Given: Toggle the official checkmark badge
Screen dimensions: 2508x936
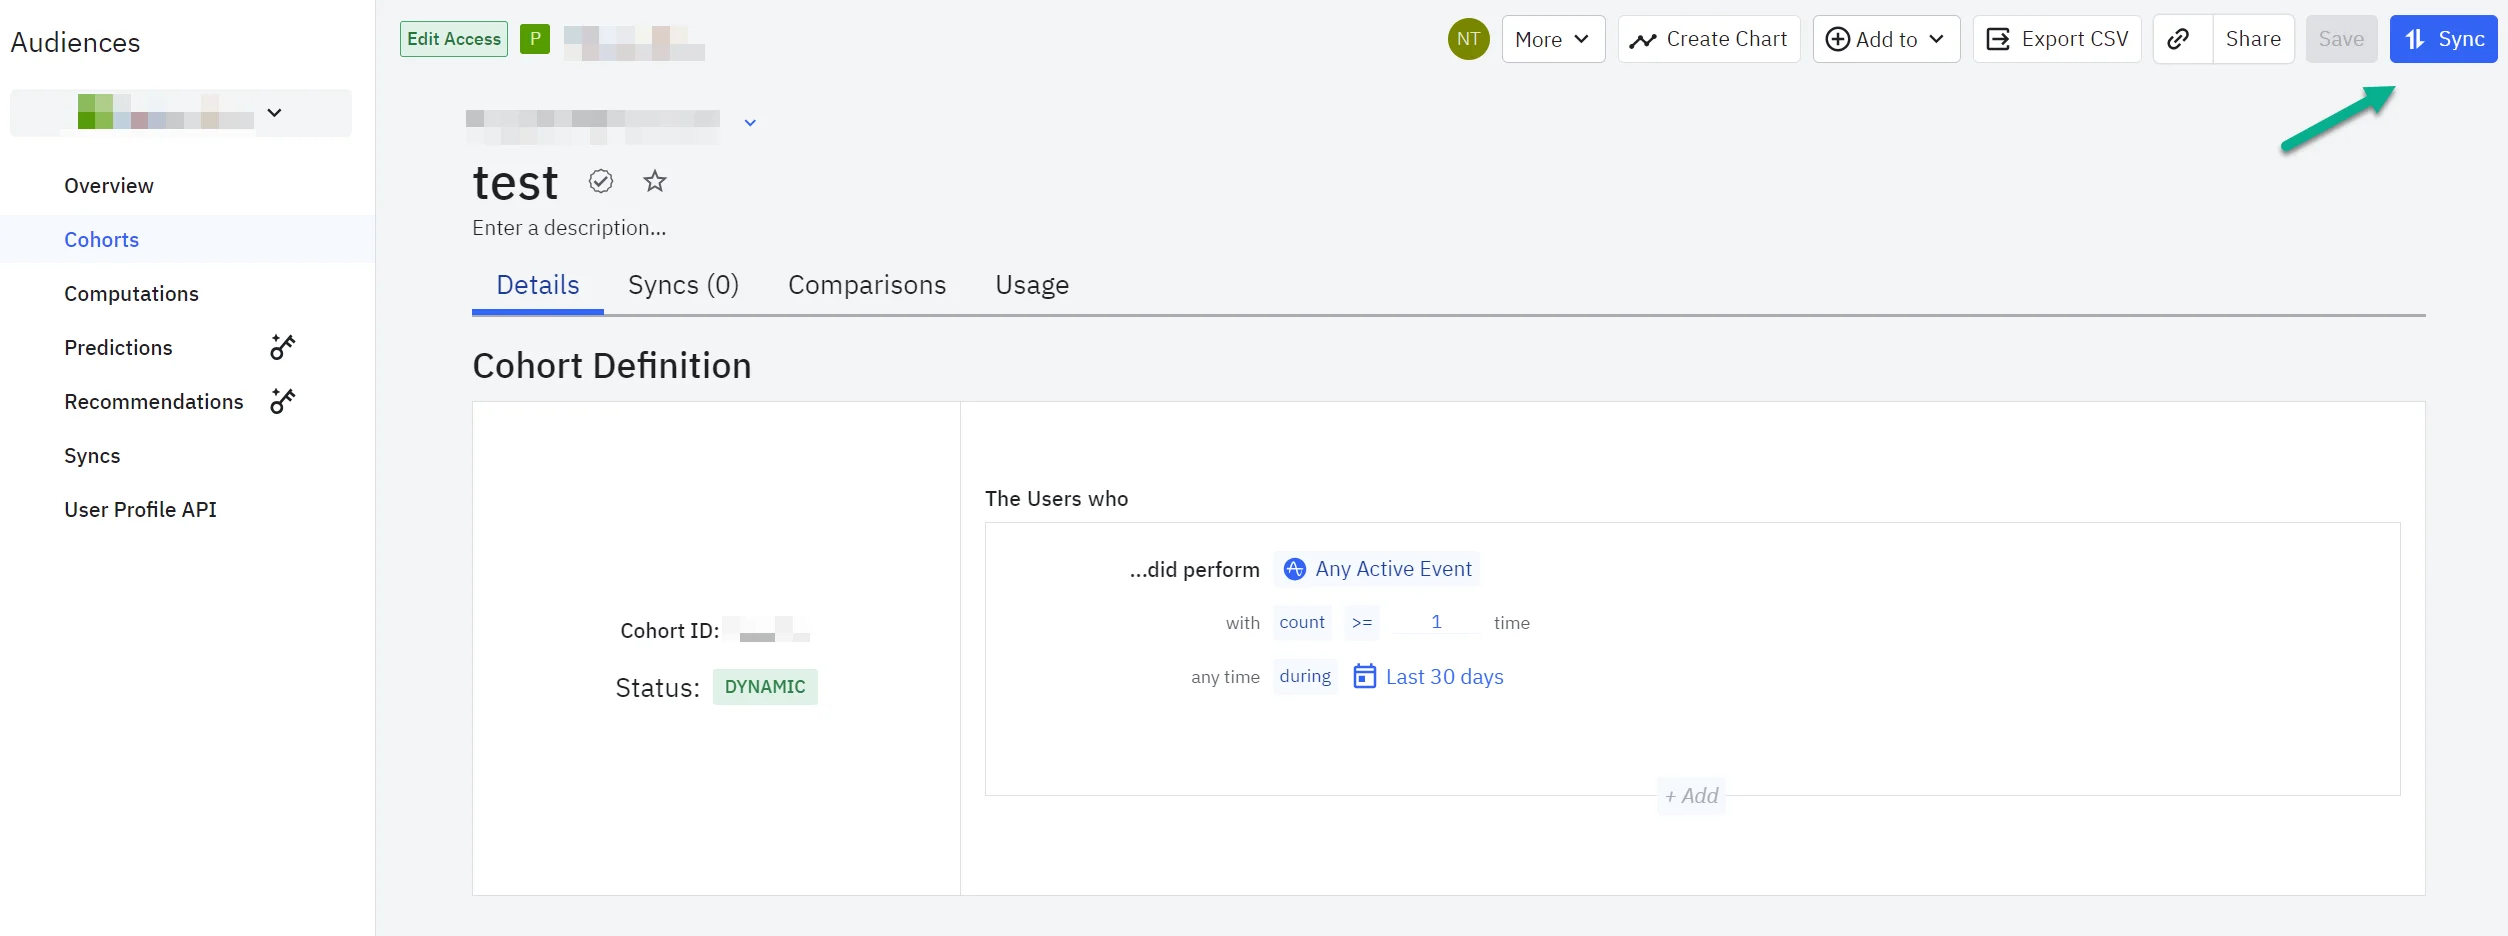Looking at the screenshot, I should click(x=601, y=181).
